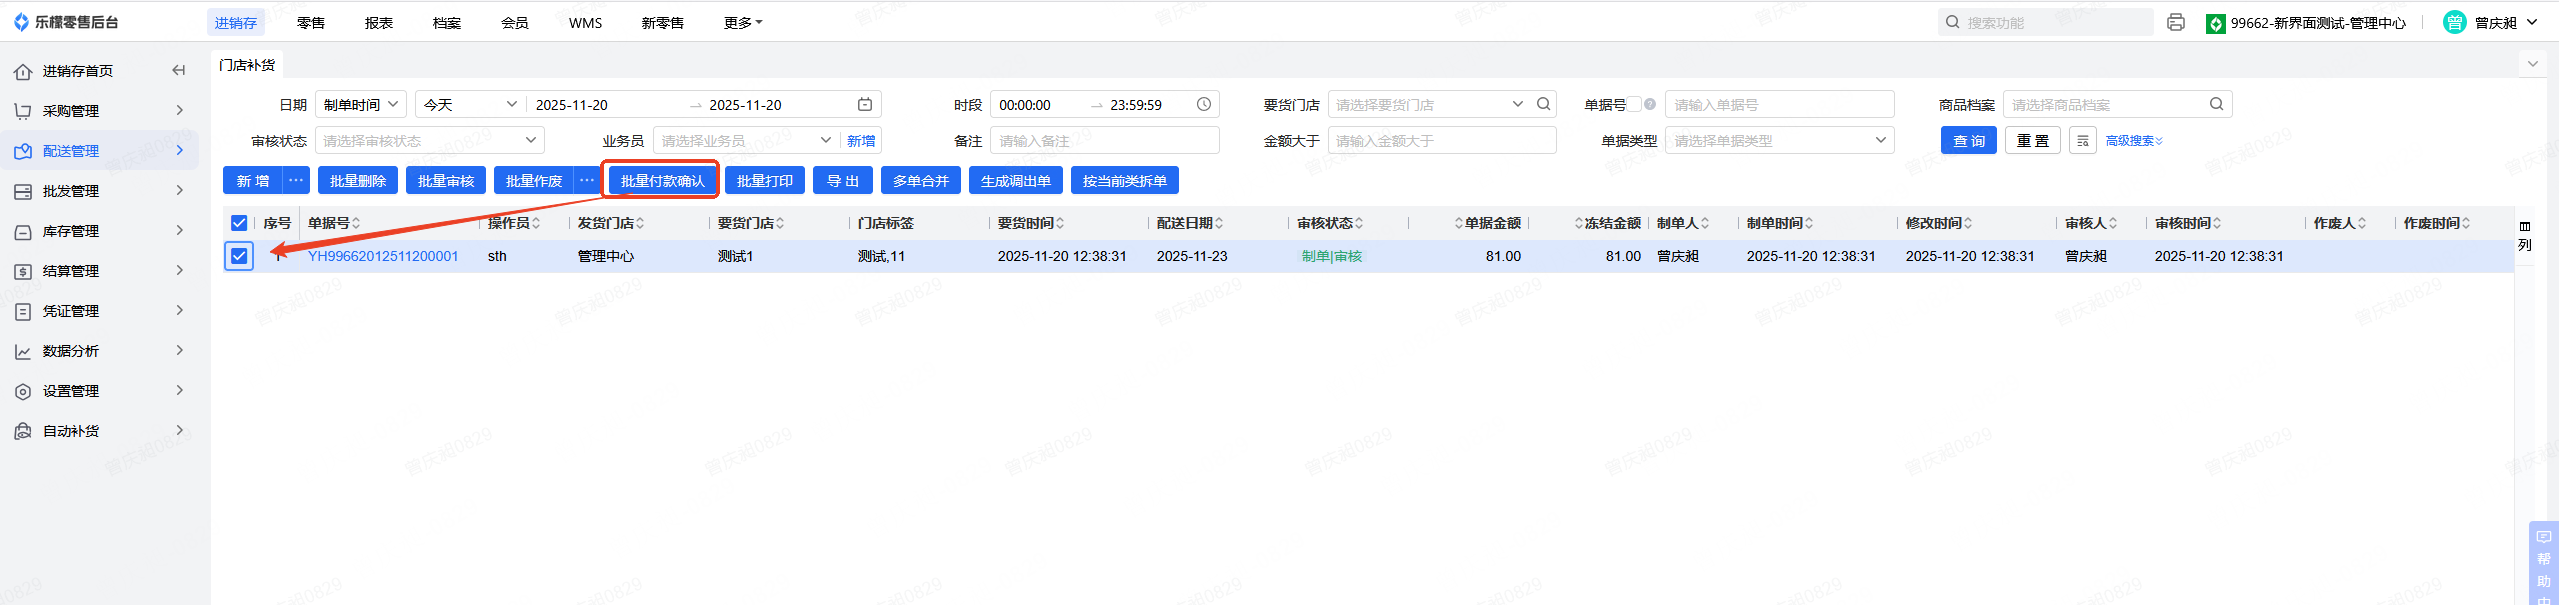Expand 批发管理 in the sidebar
Screen dimensions: 2559x605
click(x=100, y=190)
